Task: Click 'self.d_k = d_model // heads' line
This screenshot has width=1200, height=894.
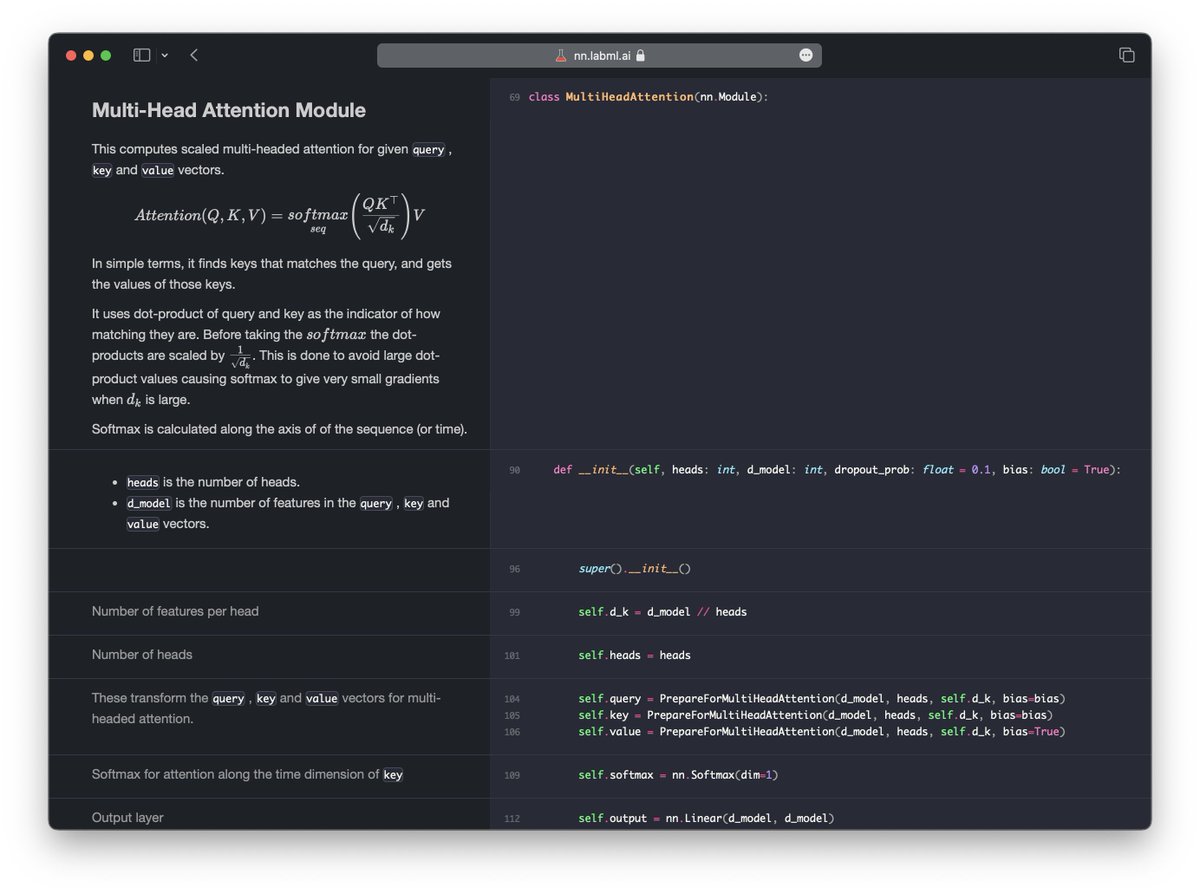Action: (662, 611)
